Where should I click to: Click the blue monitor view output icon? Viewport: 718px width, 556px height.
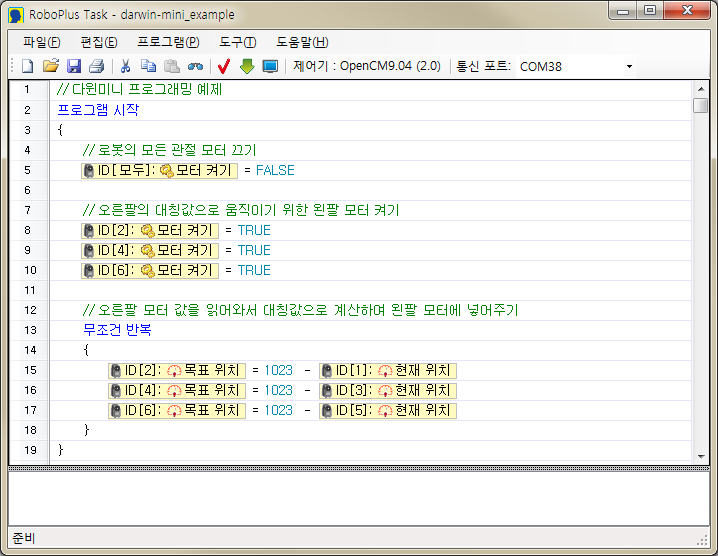pyautogui.click(x=270, y=66)
